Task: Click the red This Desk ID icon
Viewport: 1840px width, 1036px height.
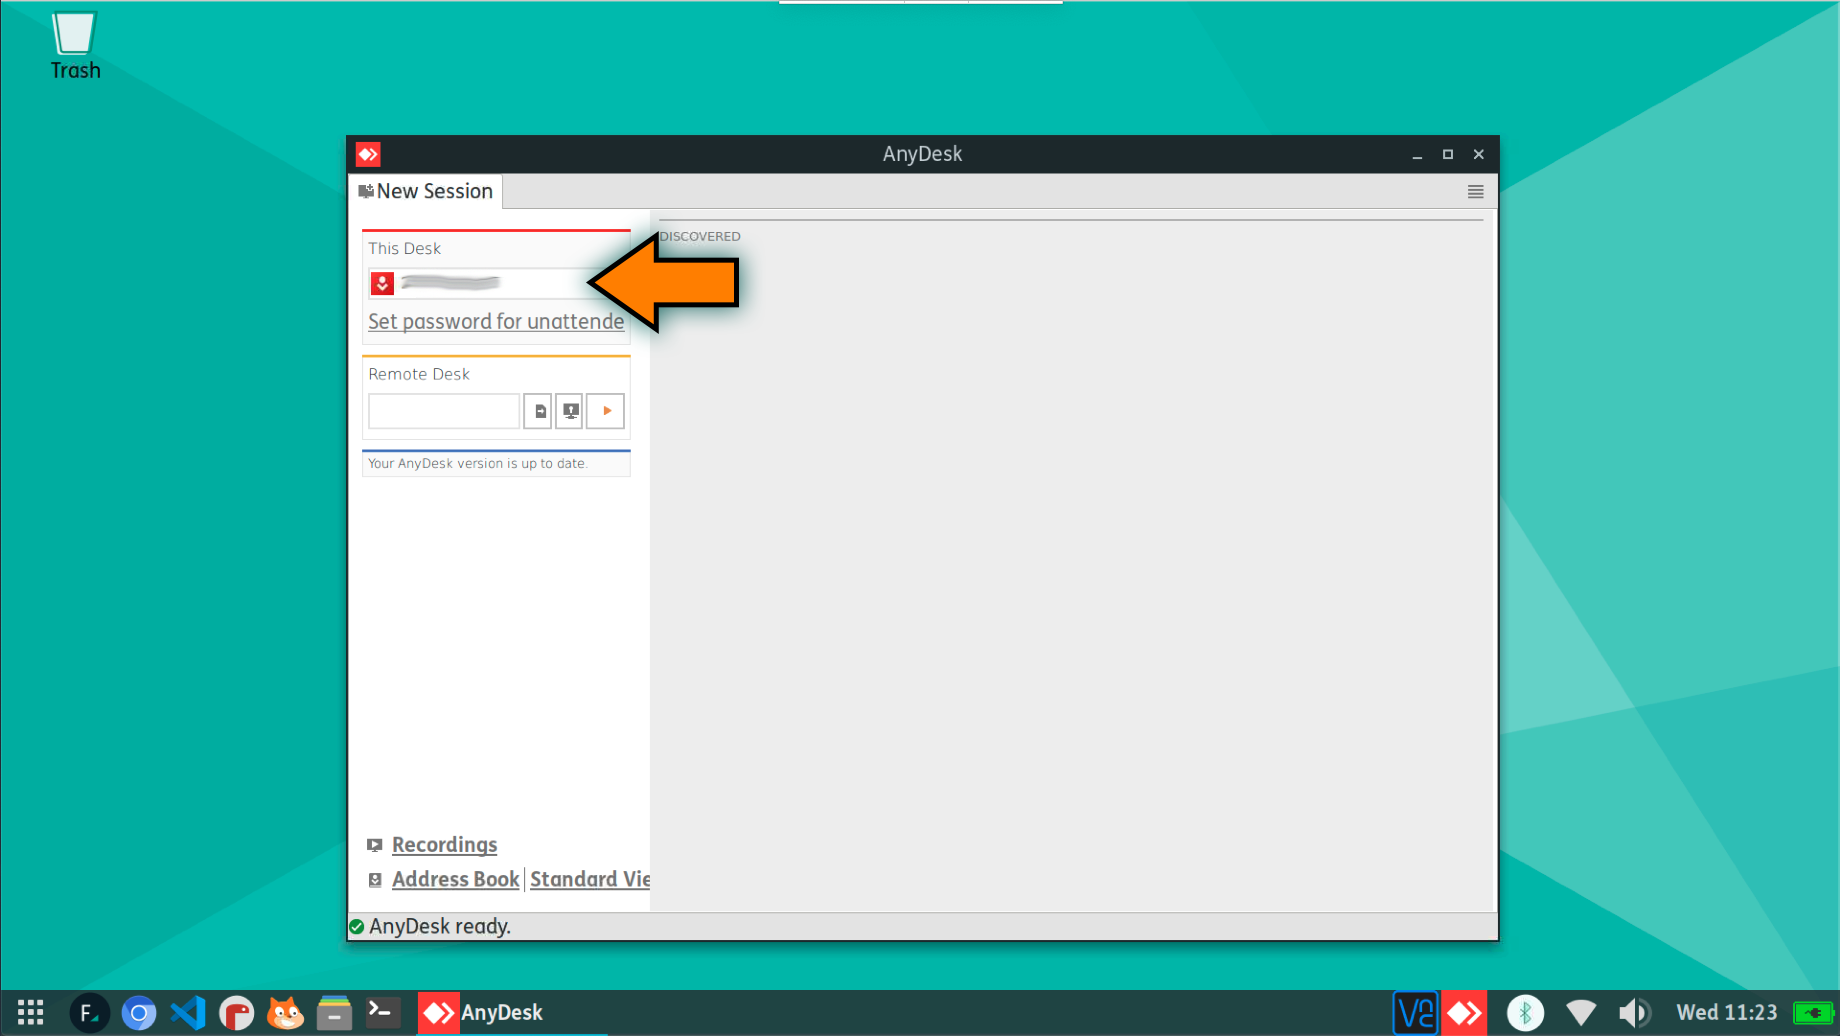Action: click(382, 284)
